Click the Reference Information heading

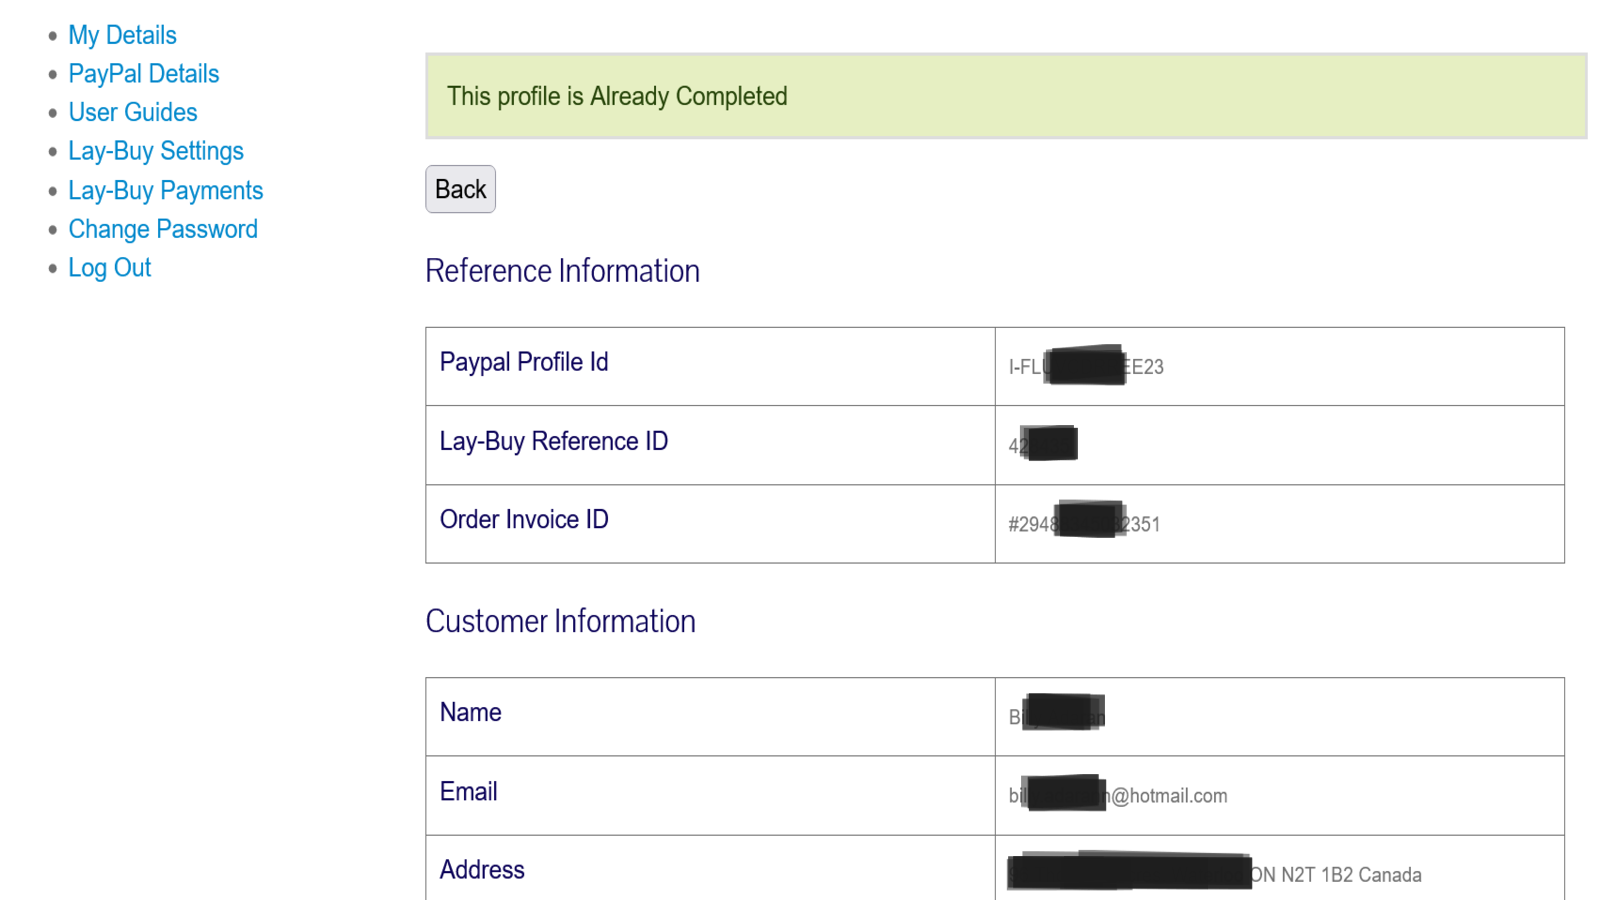[562, 270]
